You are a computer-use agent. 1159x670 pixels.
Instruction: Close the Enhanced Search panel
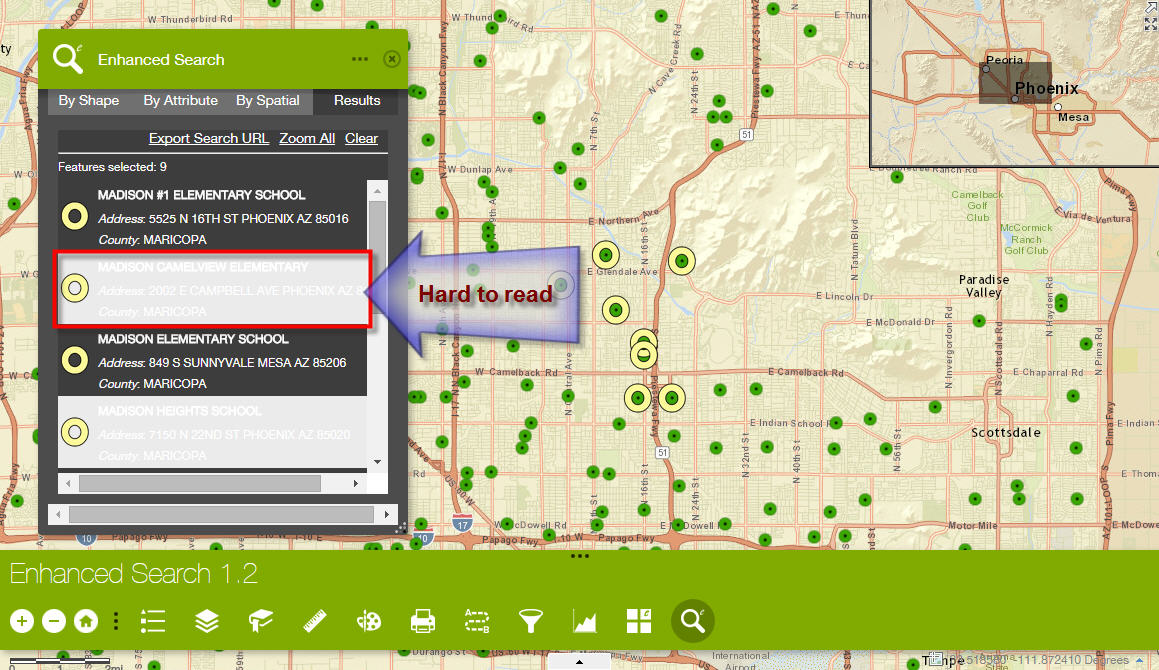click(x=392, y=59)
